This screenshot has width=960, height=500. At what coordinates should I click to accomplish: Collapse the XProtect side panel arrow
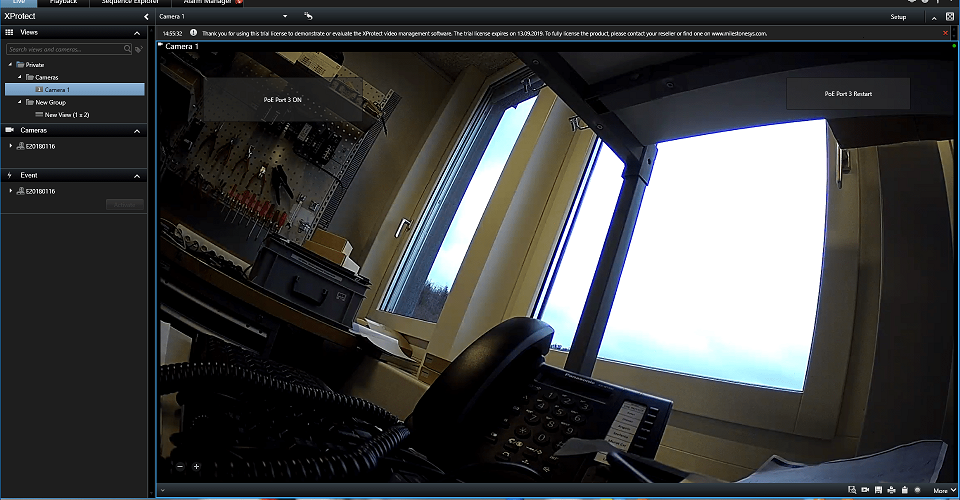coord(146,17)
